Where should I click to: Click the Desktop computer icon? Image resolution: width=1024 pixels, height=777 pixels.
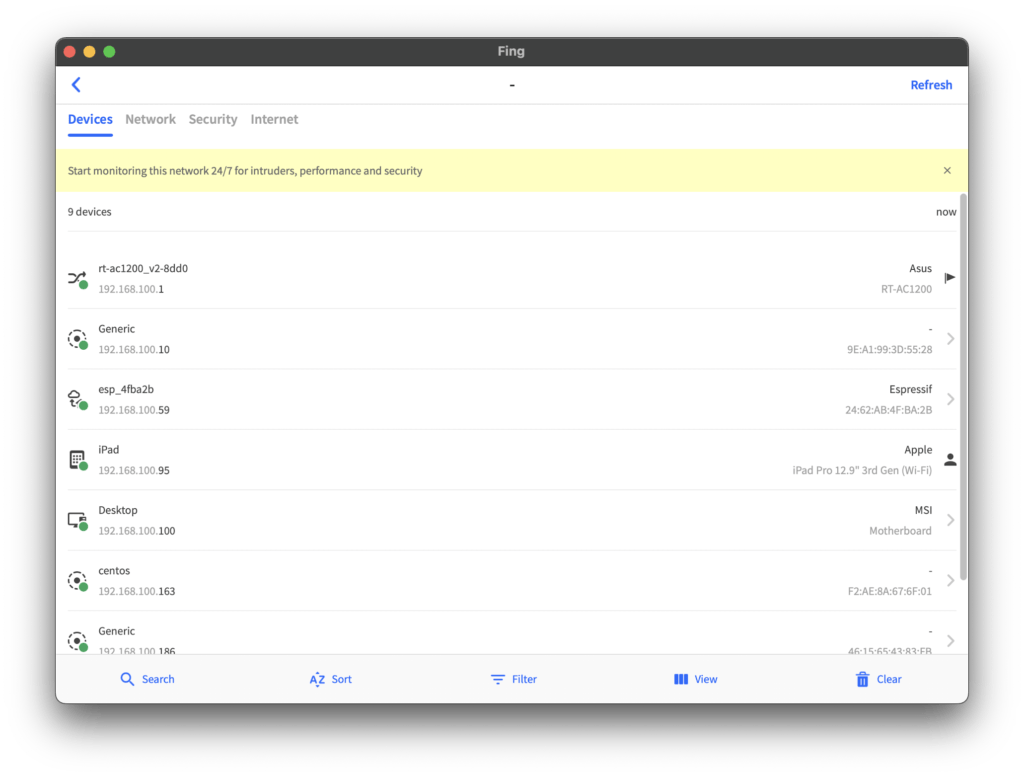click(77, 520)
